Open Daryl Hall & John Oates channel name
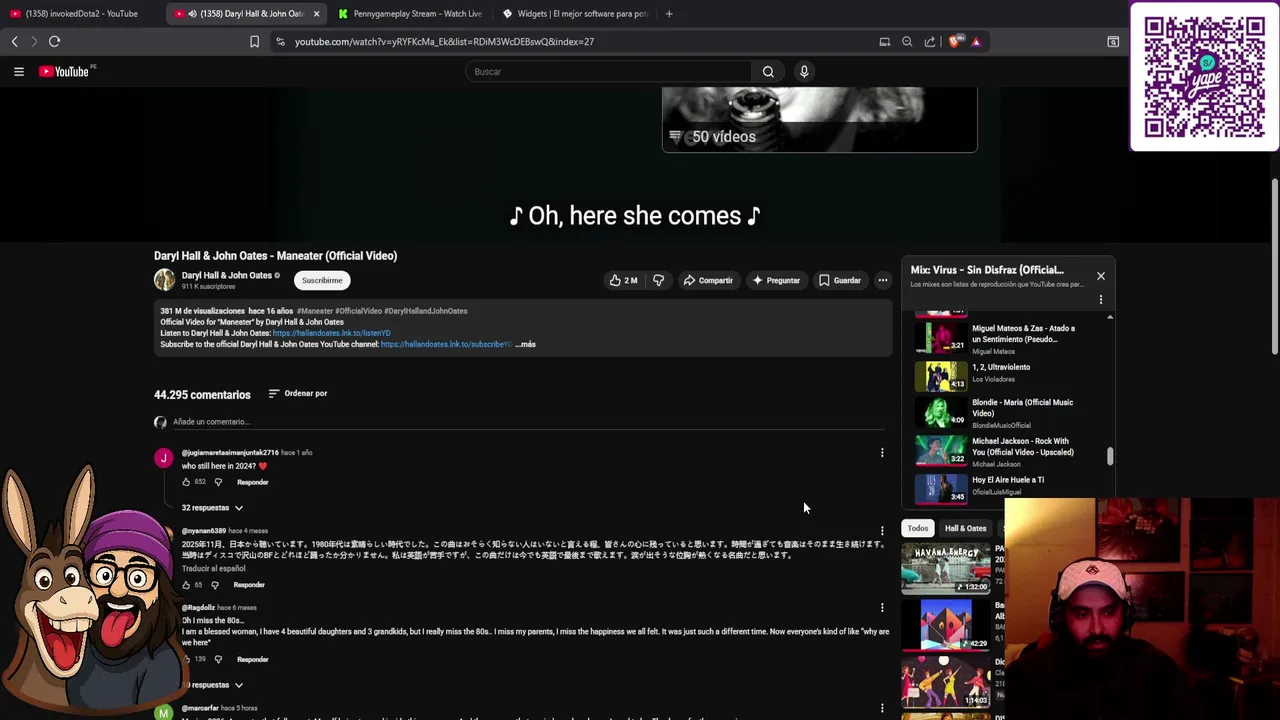Screen dimensions: 1280x720 tap(227, 276)
